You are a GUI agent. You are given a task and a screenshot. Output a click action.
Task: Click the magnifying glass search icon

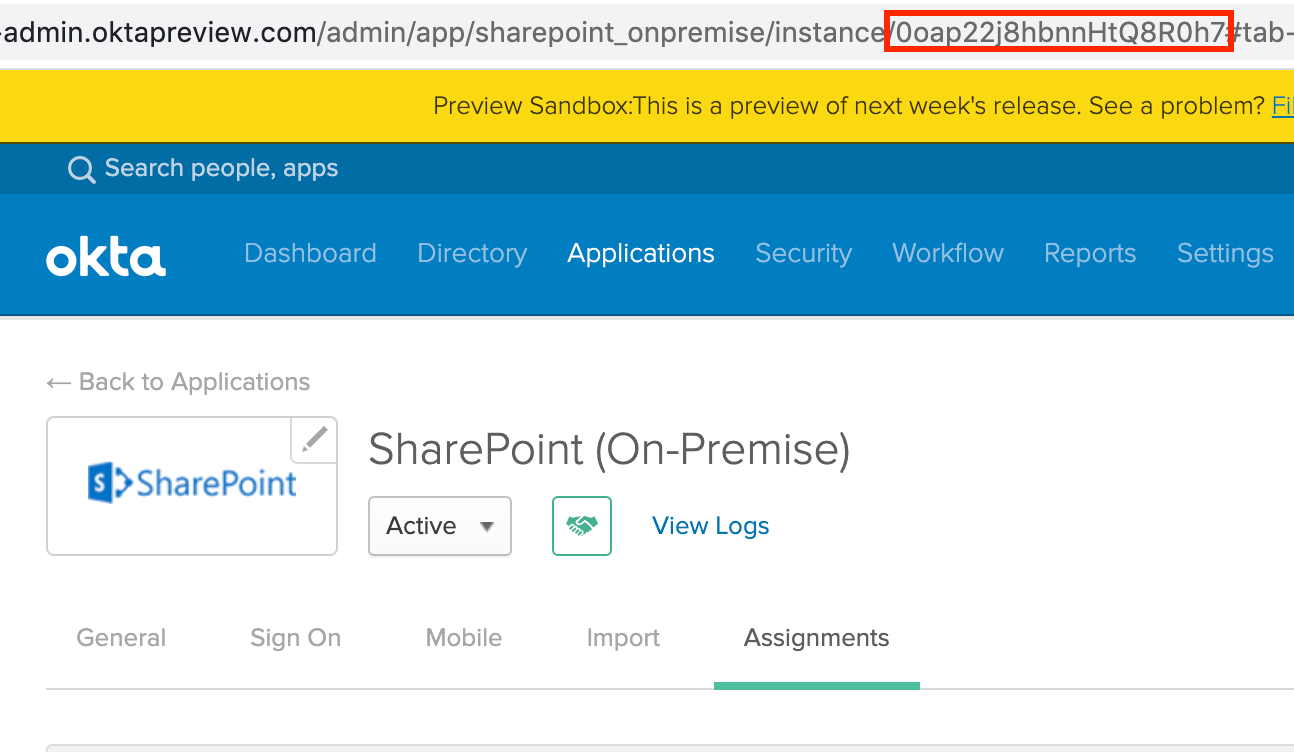[x=81, y=169]
